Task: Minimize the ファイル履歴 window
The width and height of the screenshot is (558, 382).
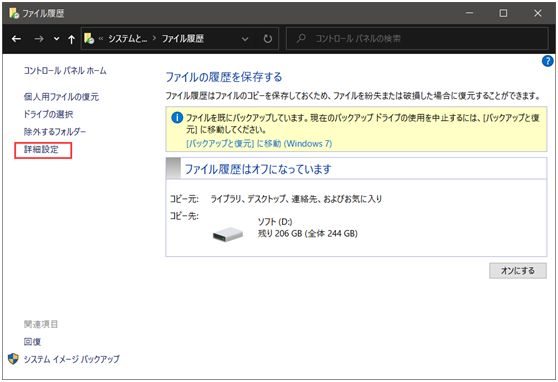Action: point(470,13)
